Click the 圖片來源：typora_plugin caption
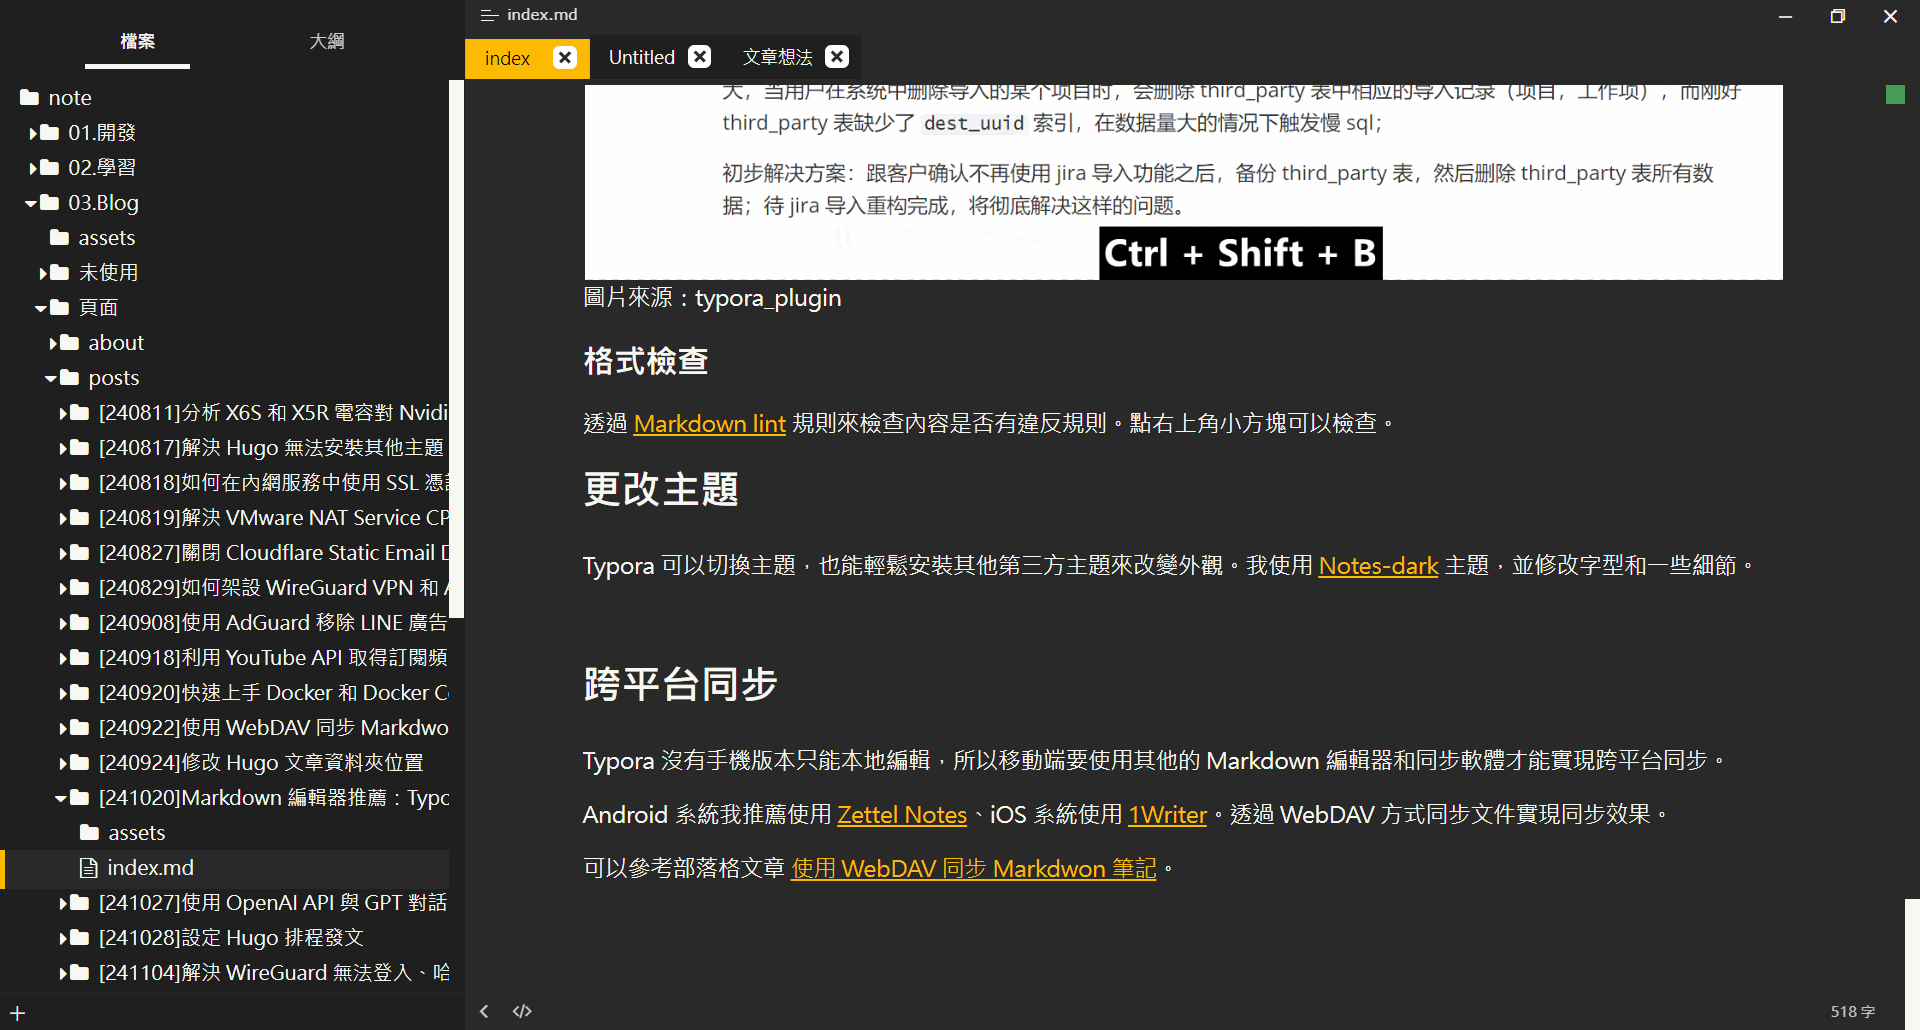This screenshot has width=1920, height=1030. [712, 298]
